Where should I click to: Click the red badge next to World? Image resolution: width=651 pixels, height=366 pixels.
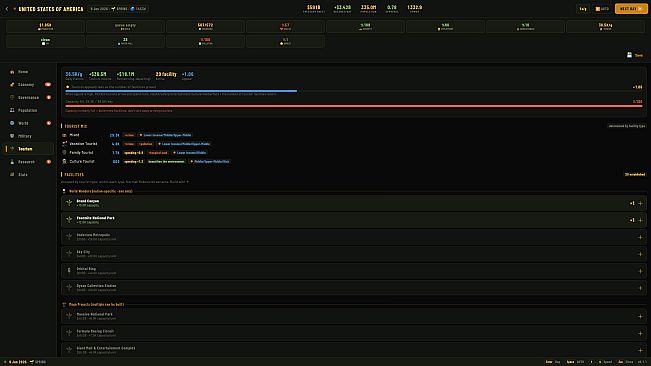[x=49, y=123]
